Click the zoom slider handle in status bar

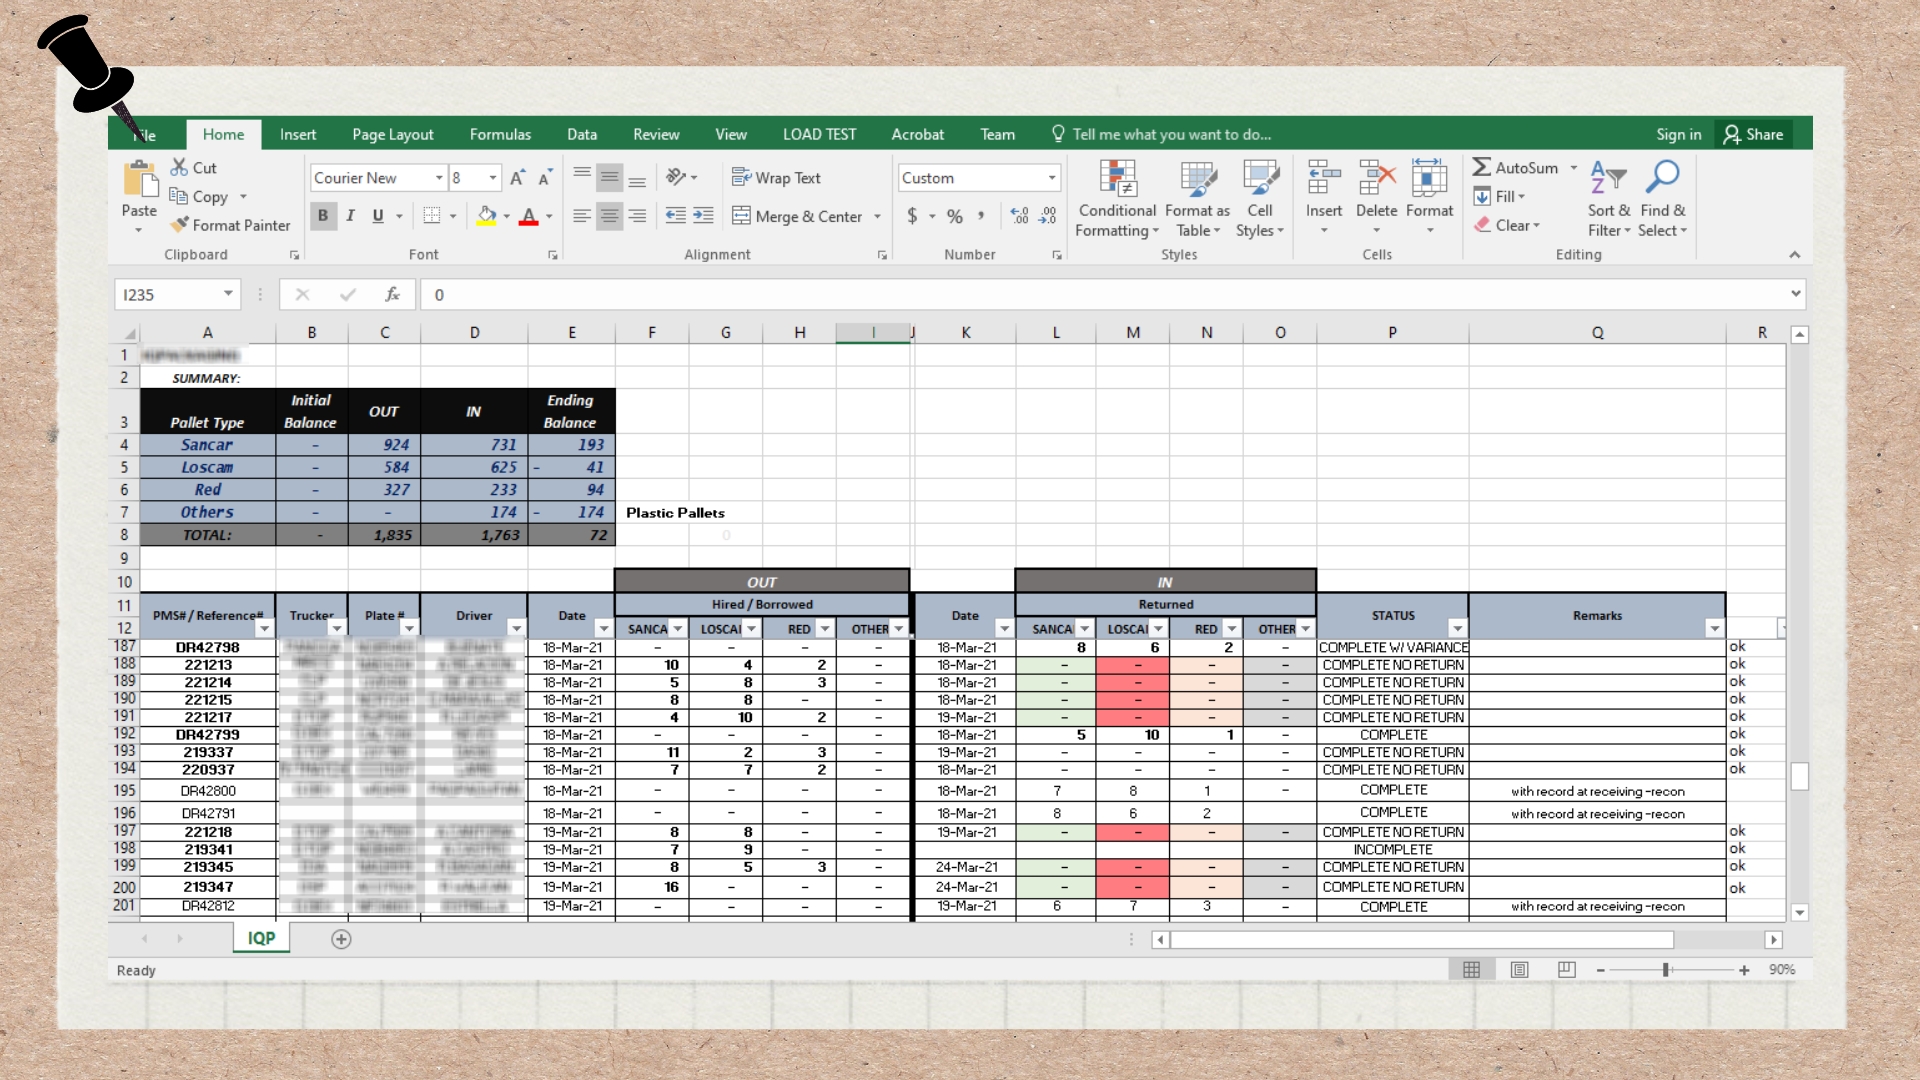1666,970
